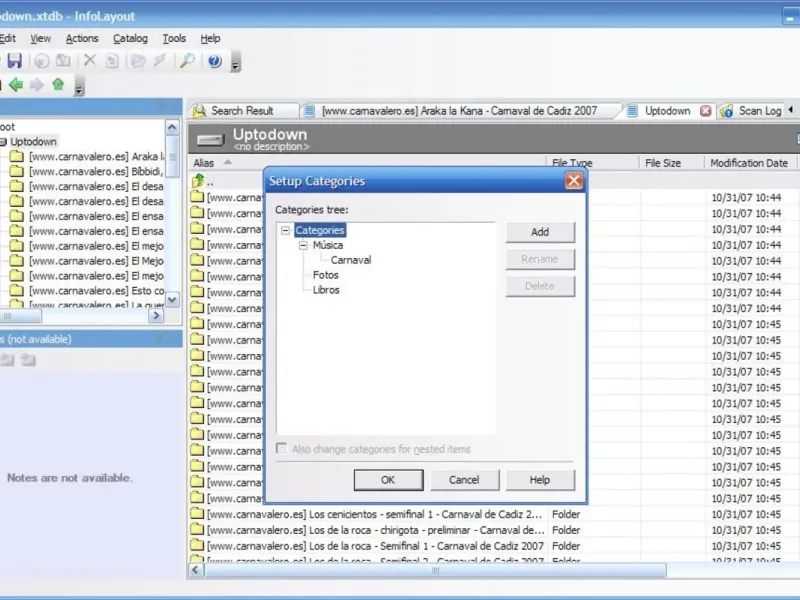
Task: Click the drive icon beside Uptodown header
Action: [x=211, y=139]
